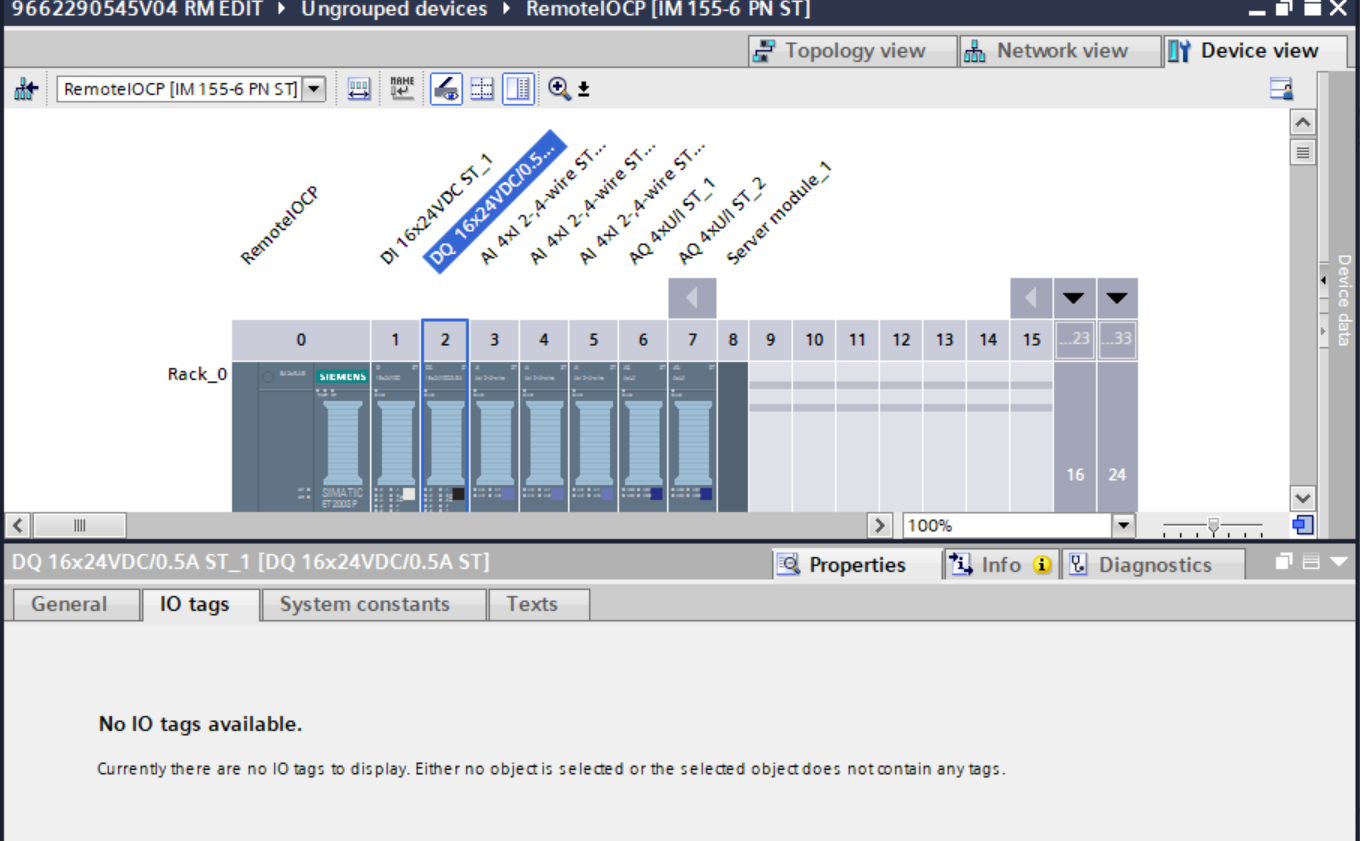Select the IO tags tab

click(200, 604)
